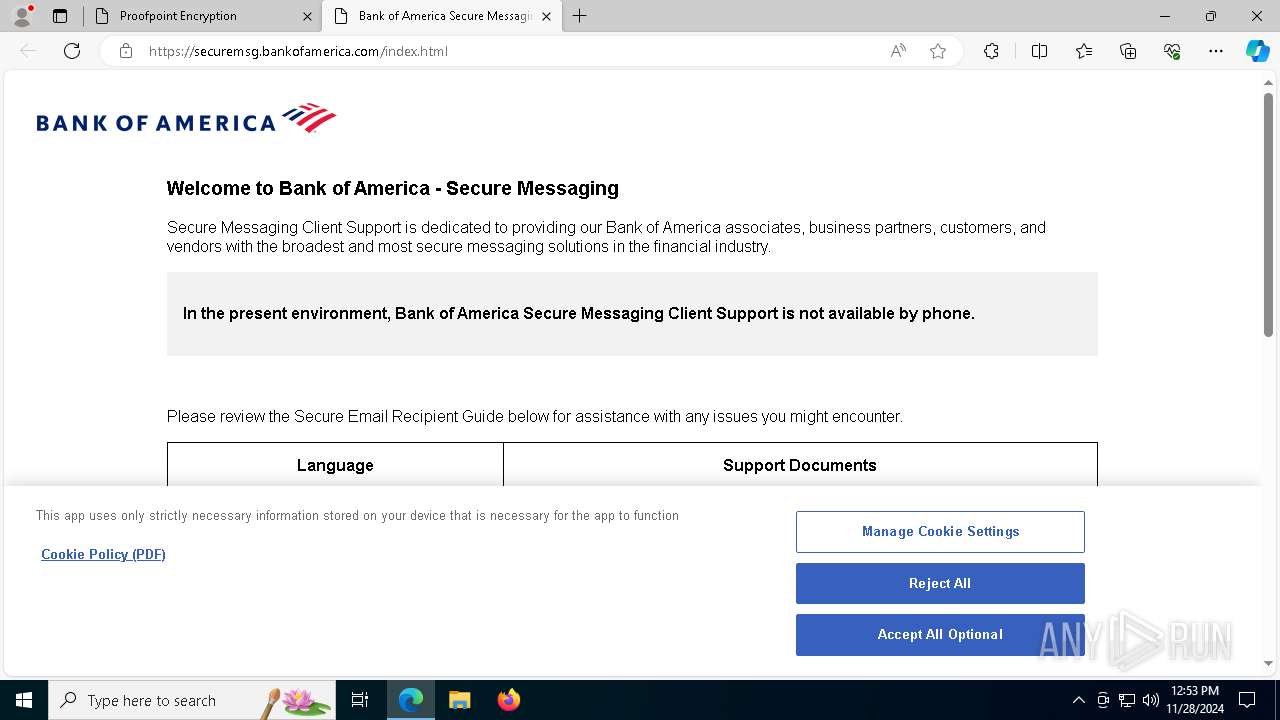Minimize the Edge browser window
The image size is (1280, 720).
(x=1165, y=16)
